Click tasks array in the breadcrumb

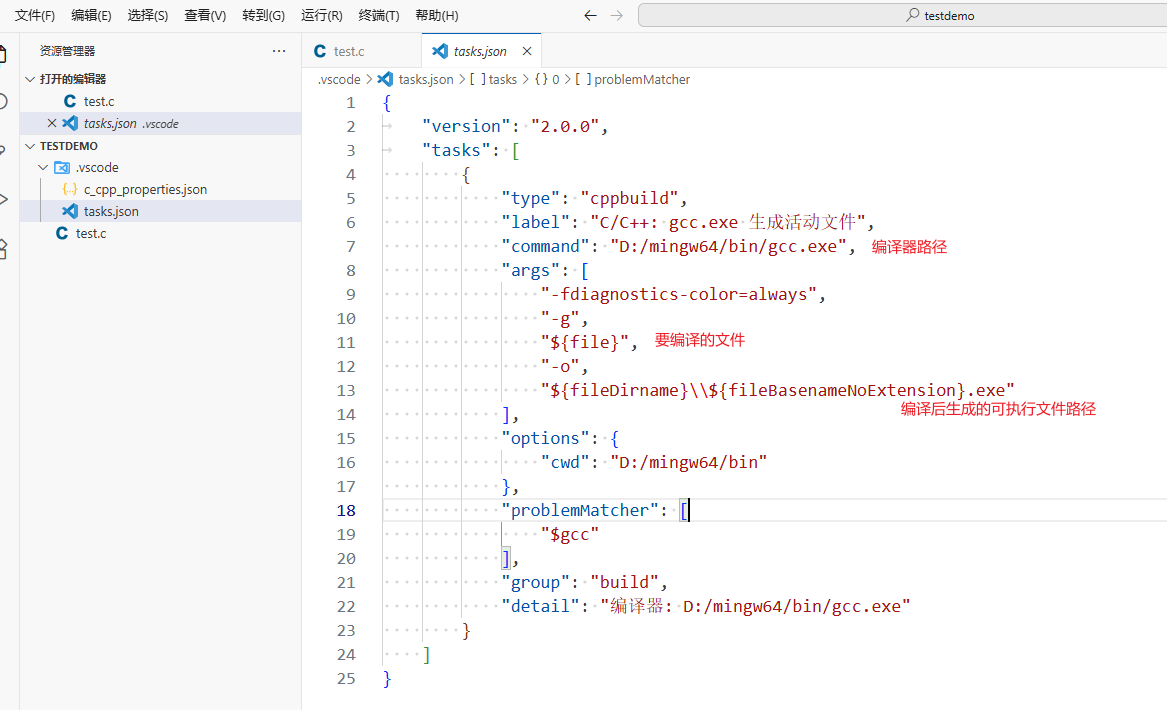pos(493,80)
